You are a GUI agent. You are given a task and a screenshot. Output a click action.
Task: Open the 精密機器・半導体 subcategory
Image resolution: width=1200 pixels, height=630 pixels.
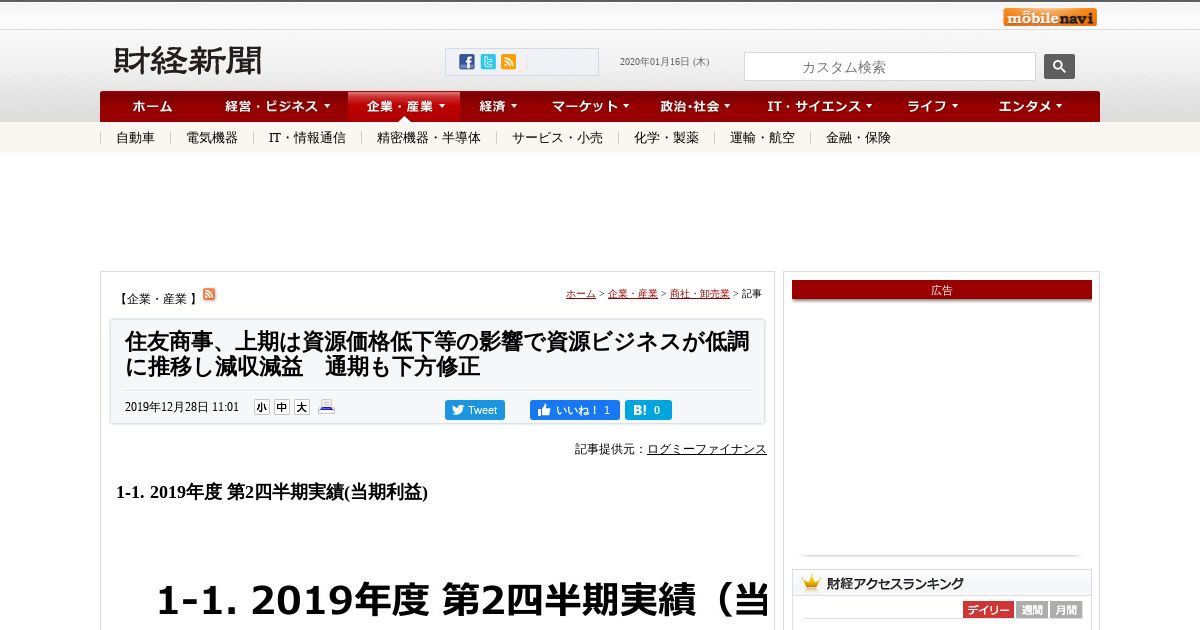point(429,138)
